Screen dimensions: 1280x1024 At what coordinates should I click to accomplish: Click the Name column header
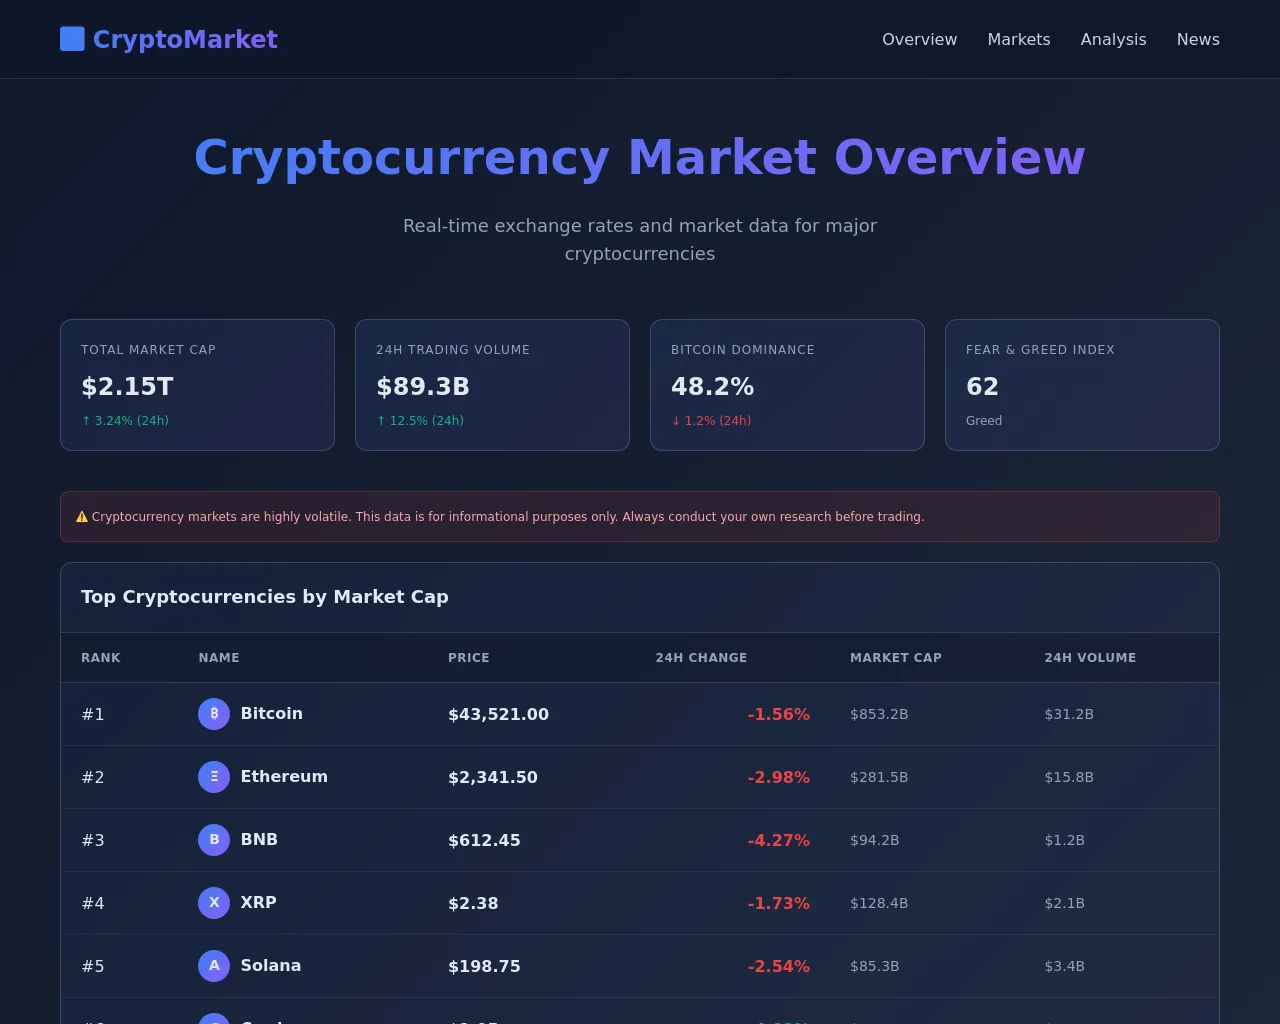click(x=219, y=658)
